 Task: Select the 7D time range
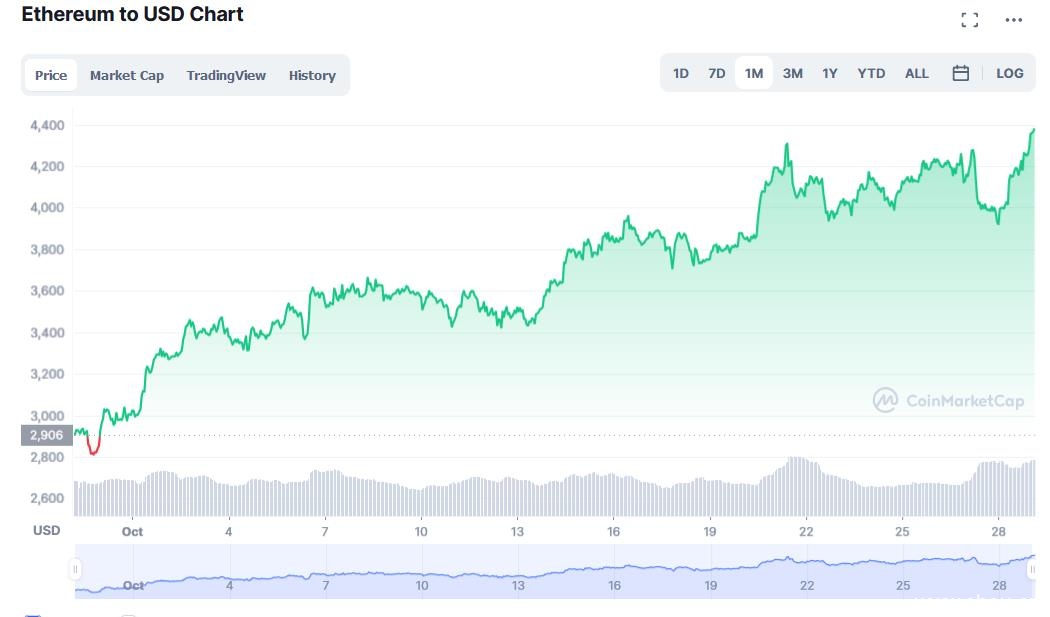[717, 73]
